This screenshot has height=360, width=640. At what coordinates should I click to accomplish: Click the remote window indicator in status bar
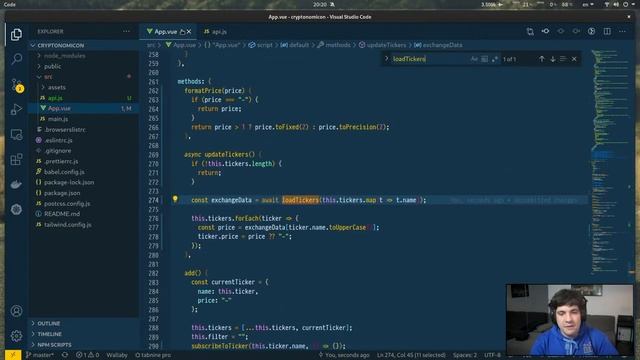(13, 355)
